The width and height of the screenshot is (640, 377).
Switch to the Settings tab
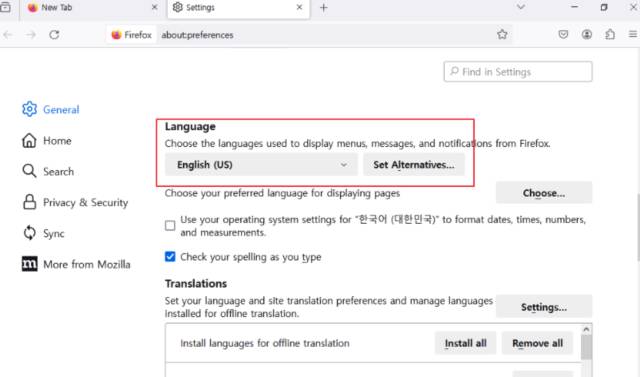[238, 8]
